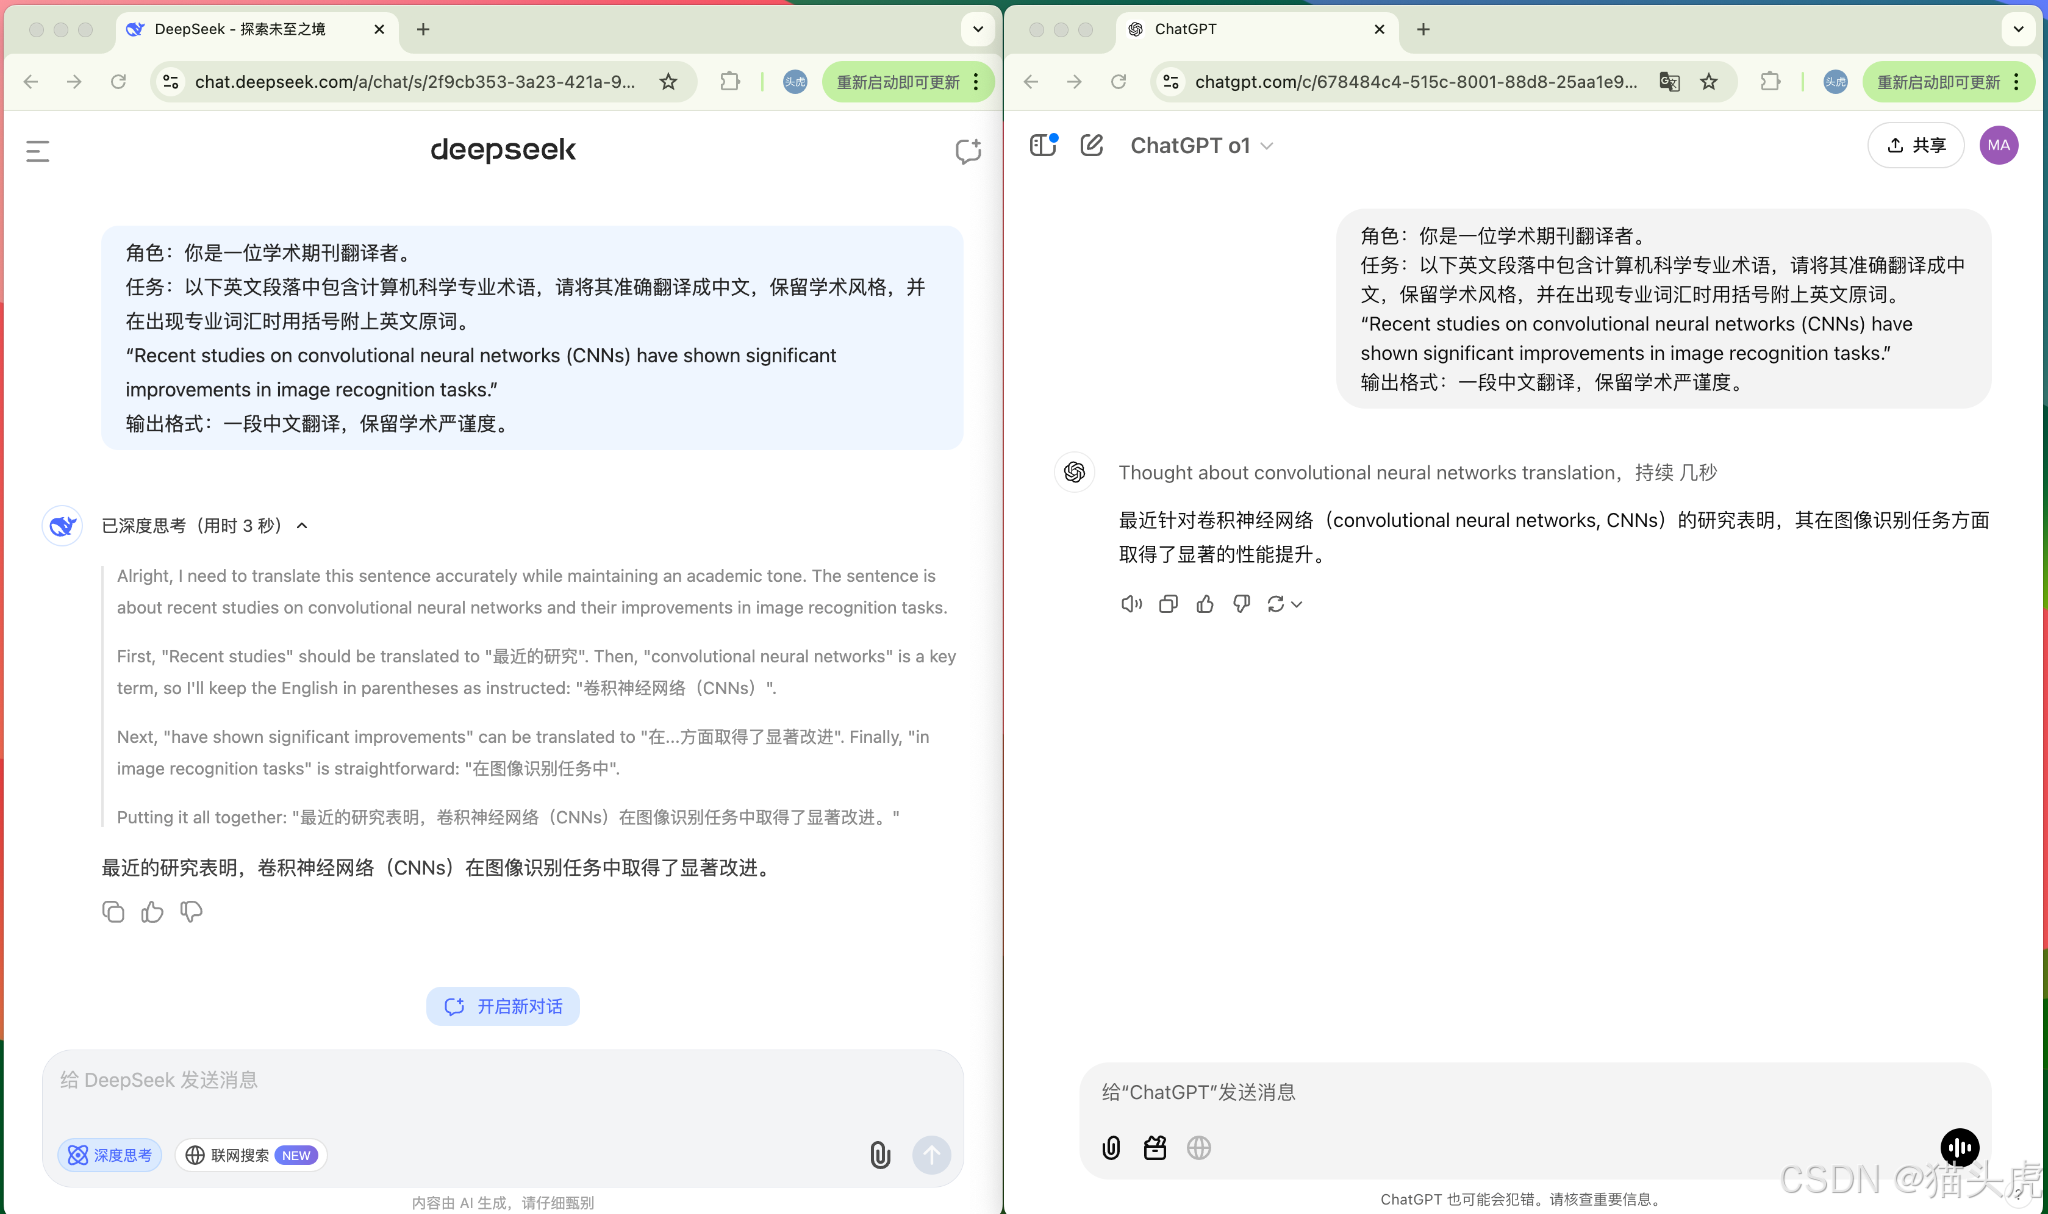
Task: Start a new chat via pencil icon in ChatGPT
Action: 1091,145
